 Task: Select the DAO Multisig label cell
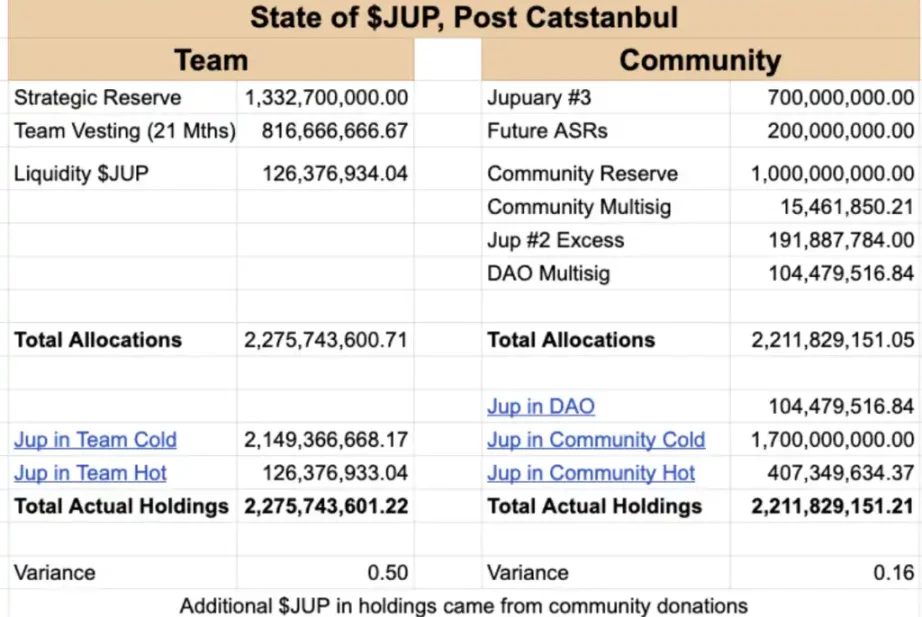click(x=548, y=273)
